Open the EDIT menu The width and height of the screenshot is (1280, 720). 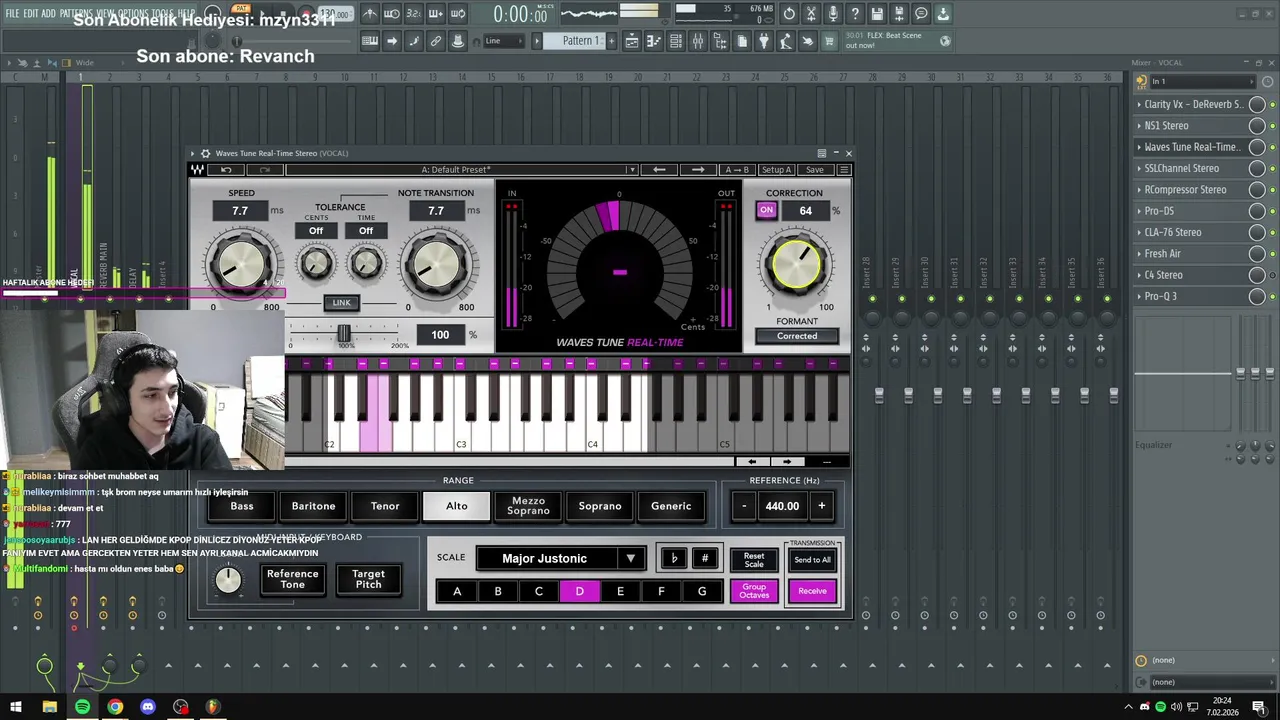[x=30, y=14]
